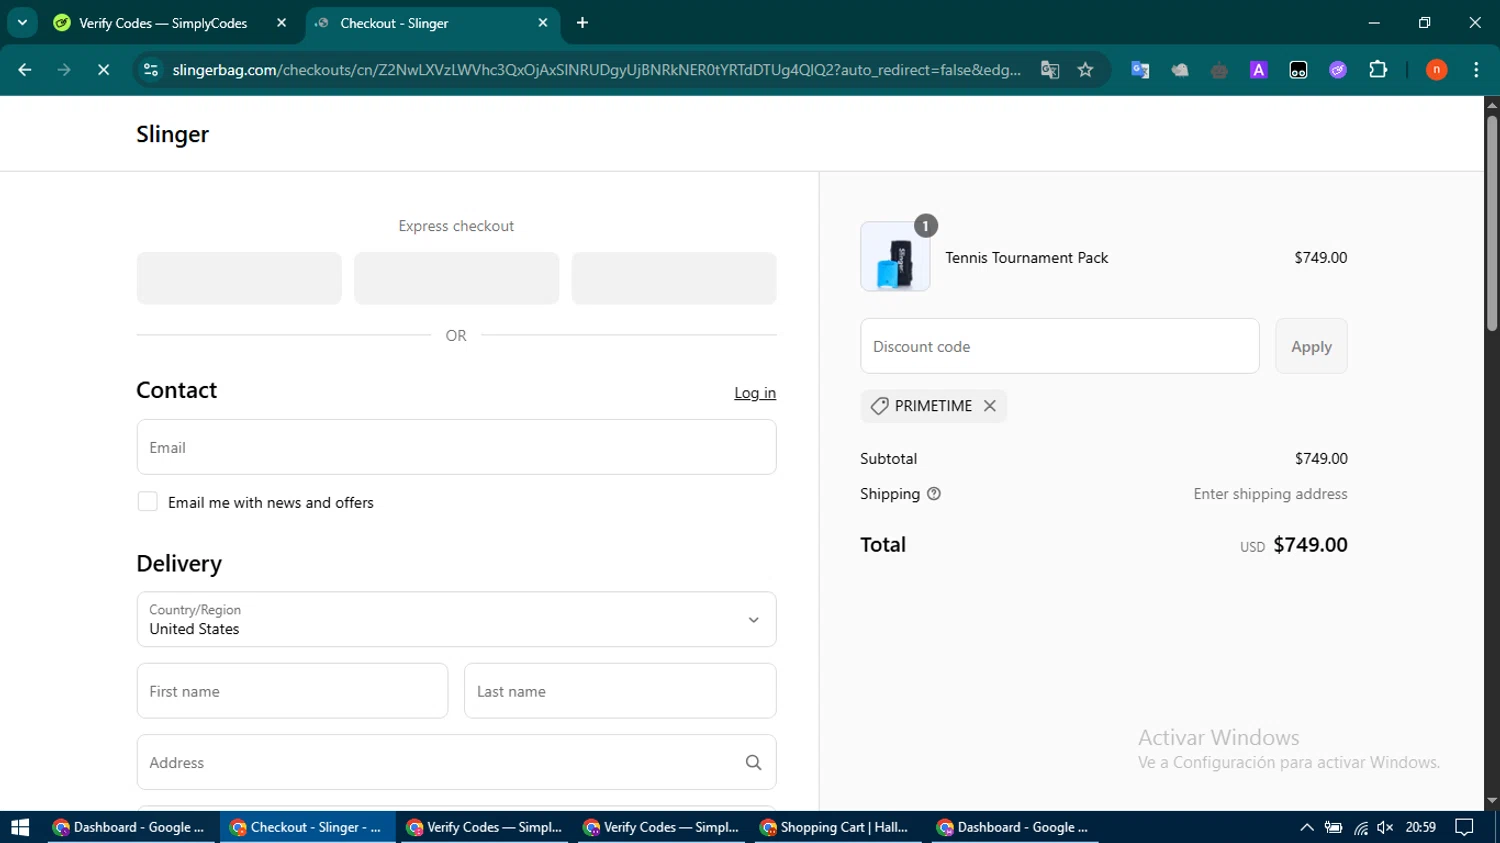Open site information icon in address bar

[x=151, y=70]
